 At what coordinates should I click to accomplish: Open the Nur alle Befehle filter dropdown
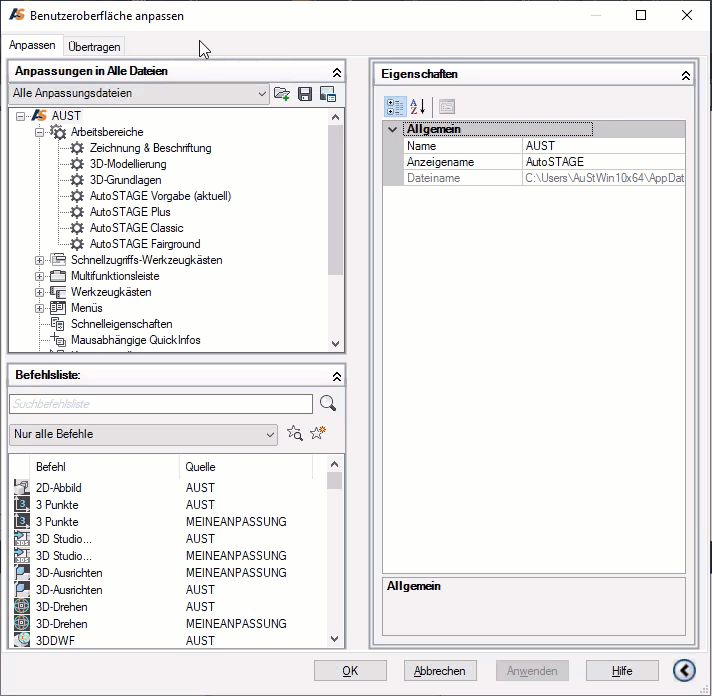[x=143, y=434]
